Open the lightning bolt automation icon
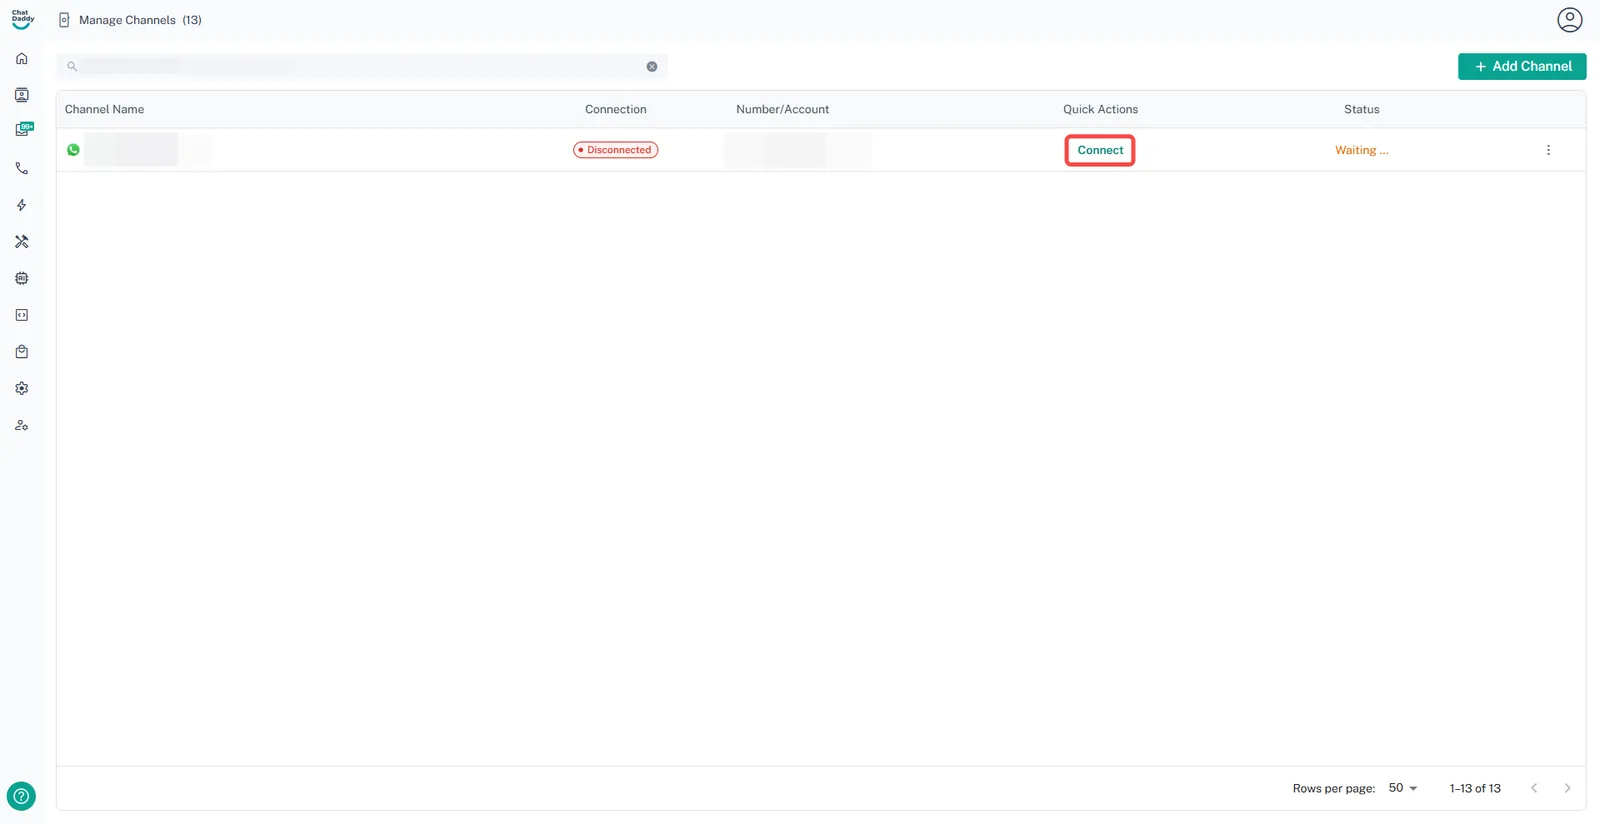The image size is (1600, 824). coord(21,205)
